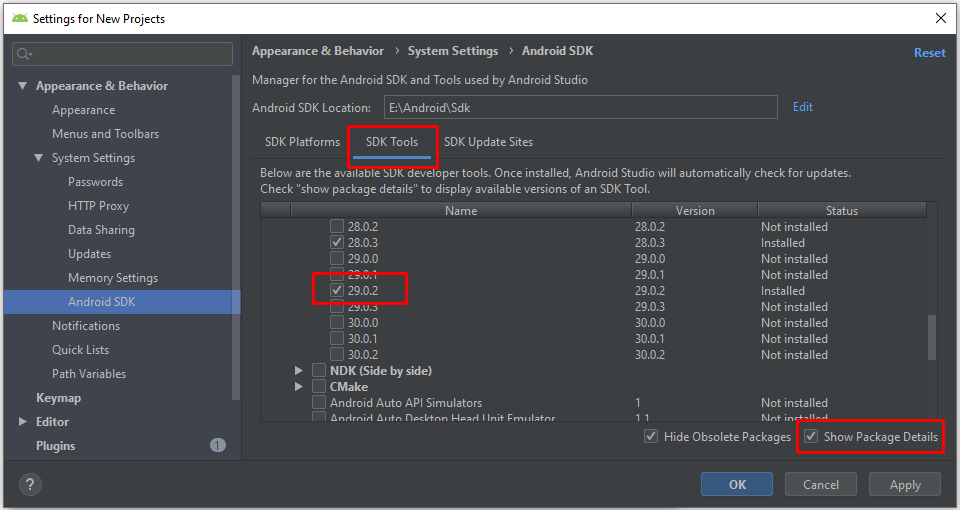Collapse the System Settings tree arrow
Image resolution: width=960 pixels, height=510 pixels.
tap(39, 158)
